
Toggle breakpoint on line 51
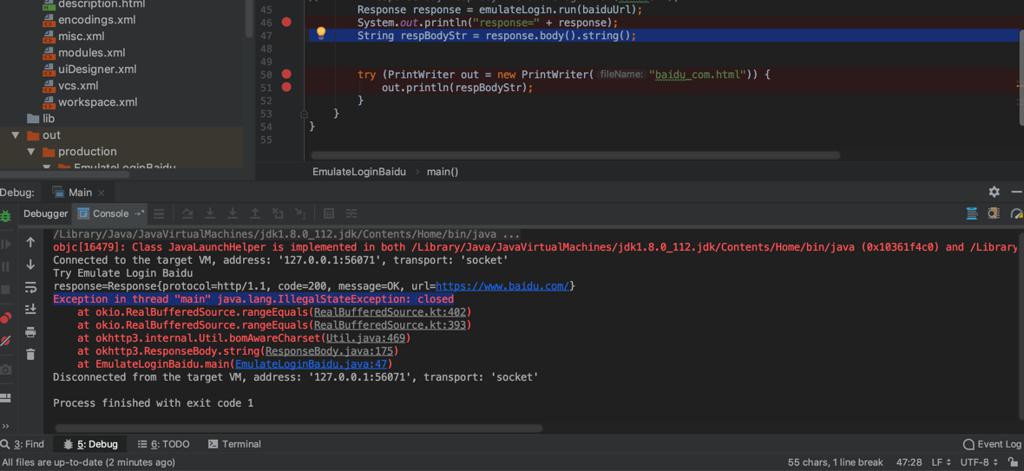click(286, 87)
